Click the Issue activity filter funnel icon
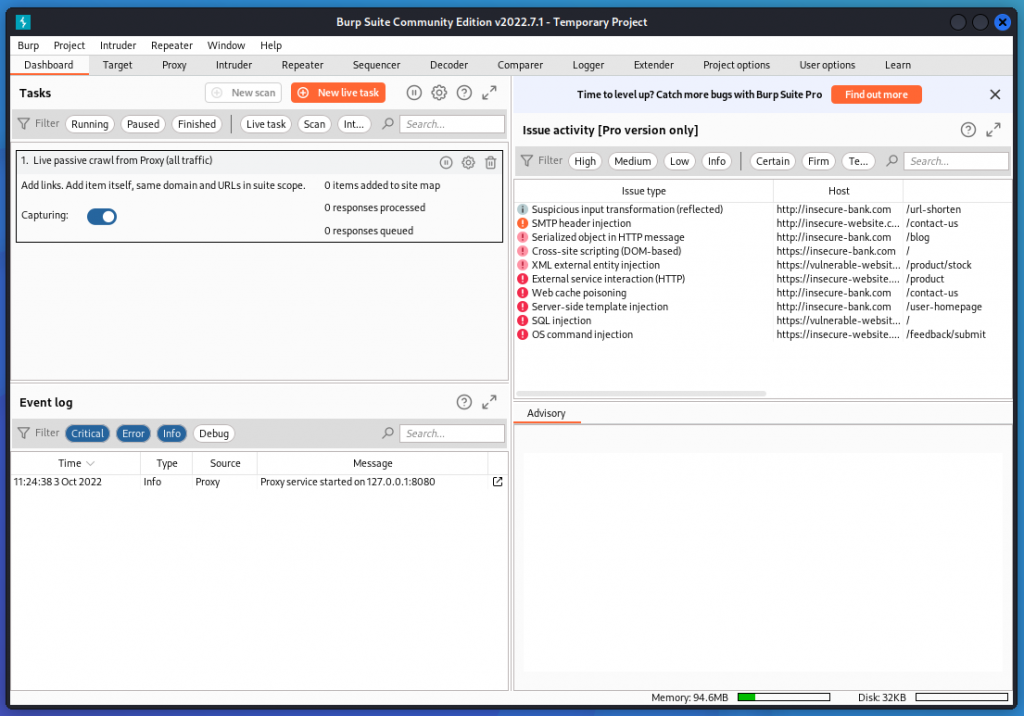1024x716 pixels. pos(526,161)
